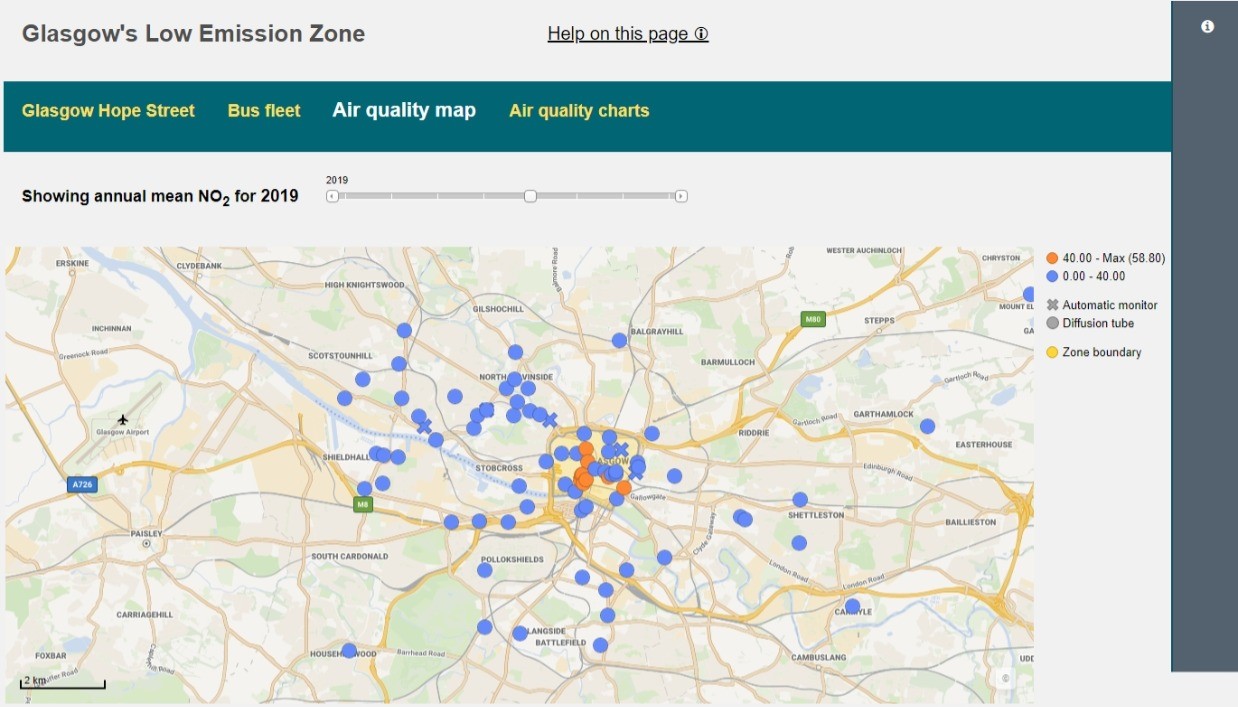
Task: Click the info icon in the dark sidebar
Action: coord(1207,27)
